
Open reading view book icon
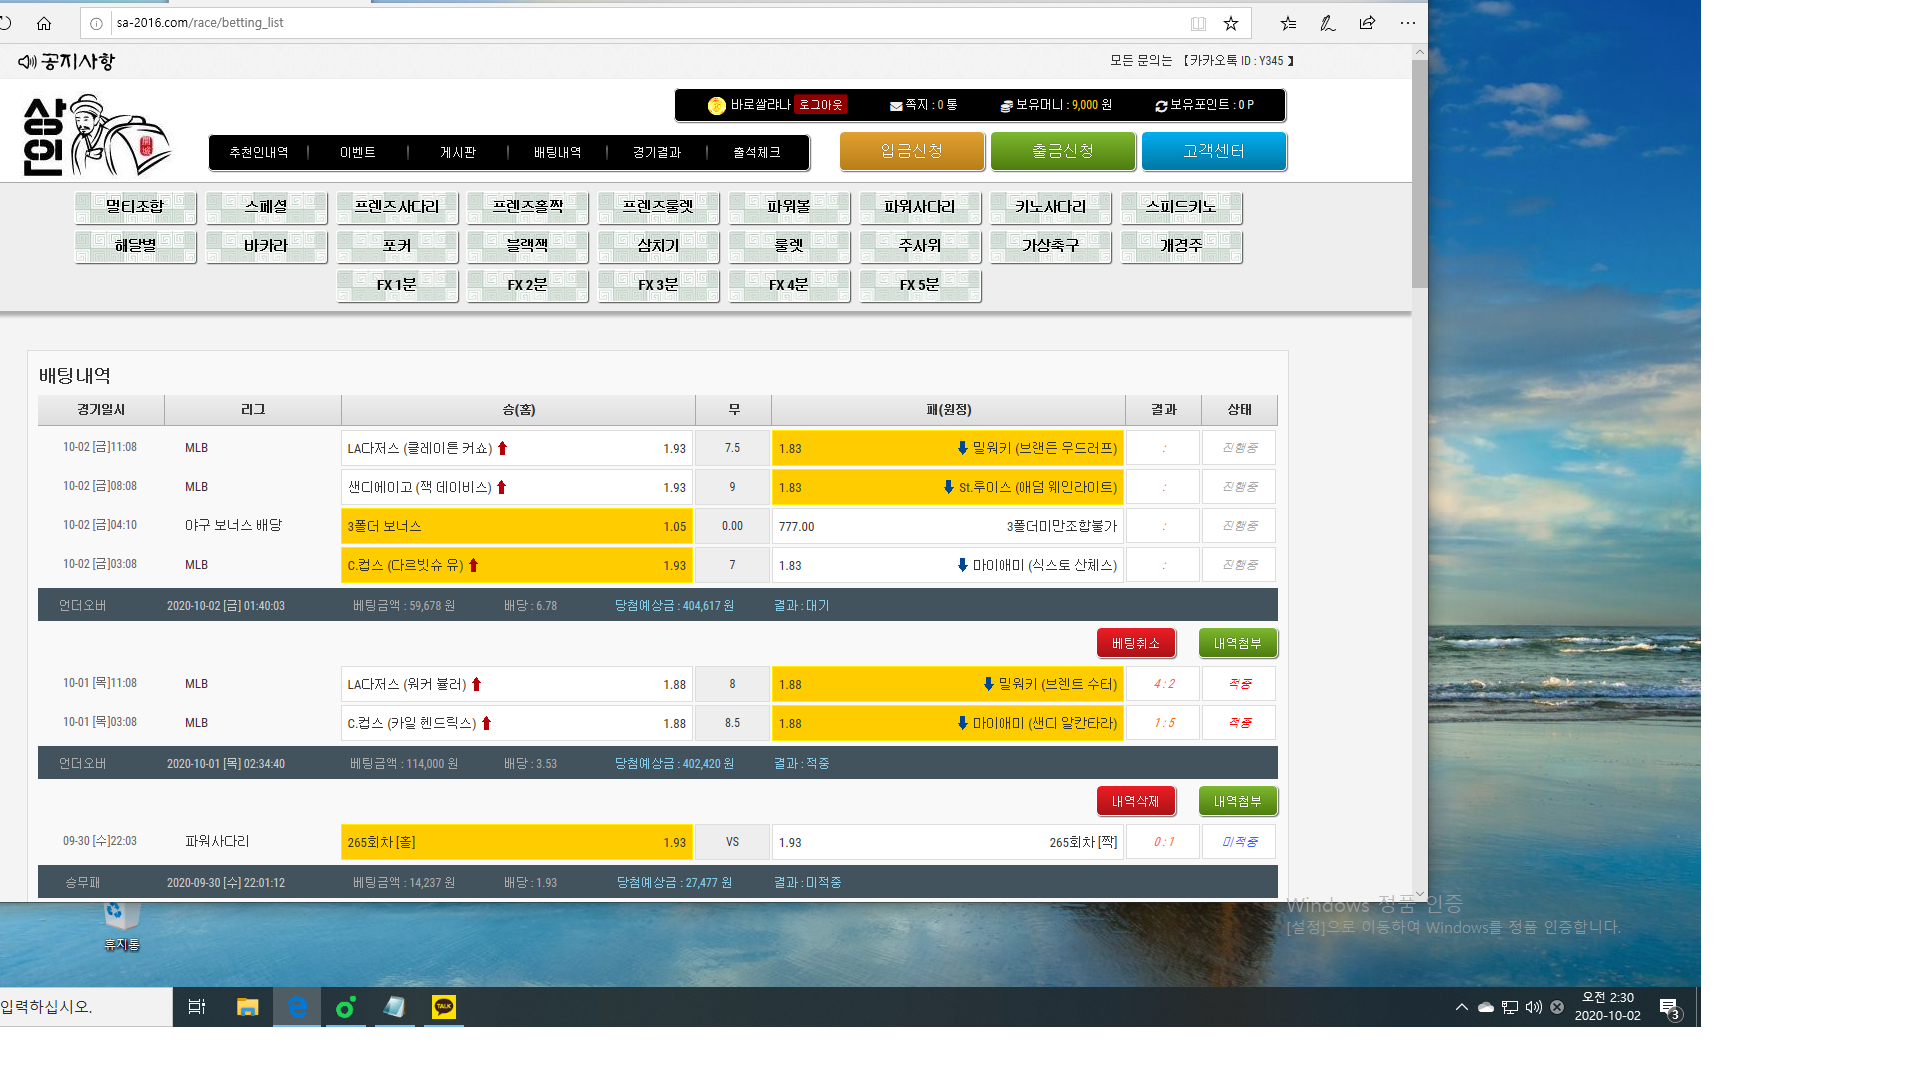[x=1198, y=23]
